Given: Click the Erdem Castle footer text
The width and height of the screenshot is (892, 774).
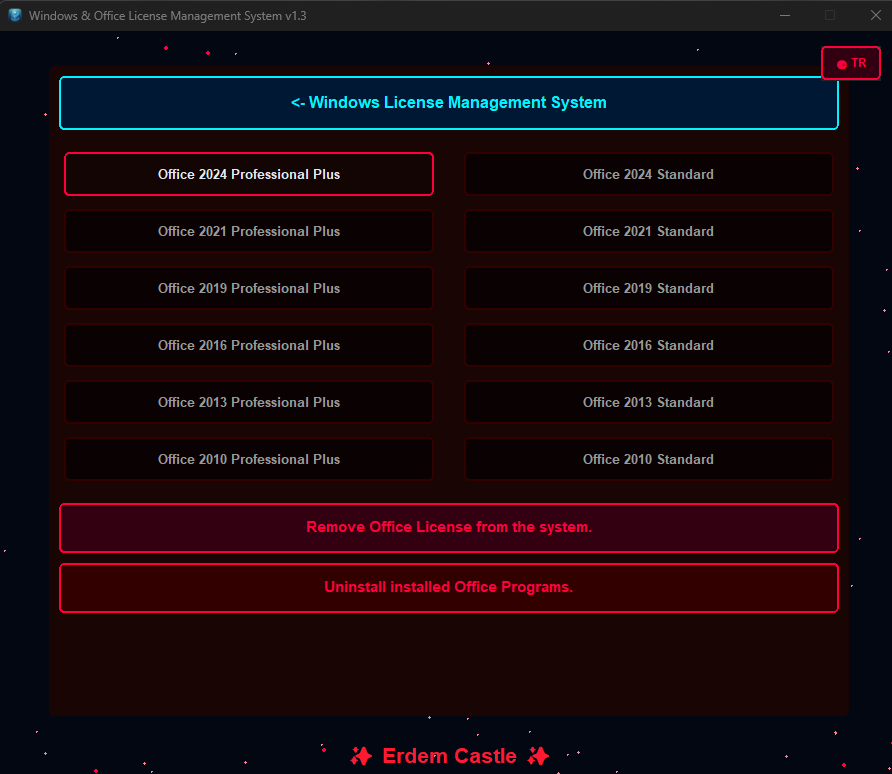Looking at the screenshot, I should [449, 756].
